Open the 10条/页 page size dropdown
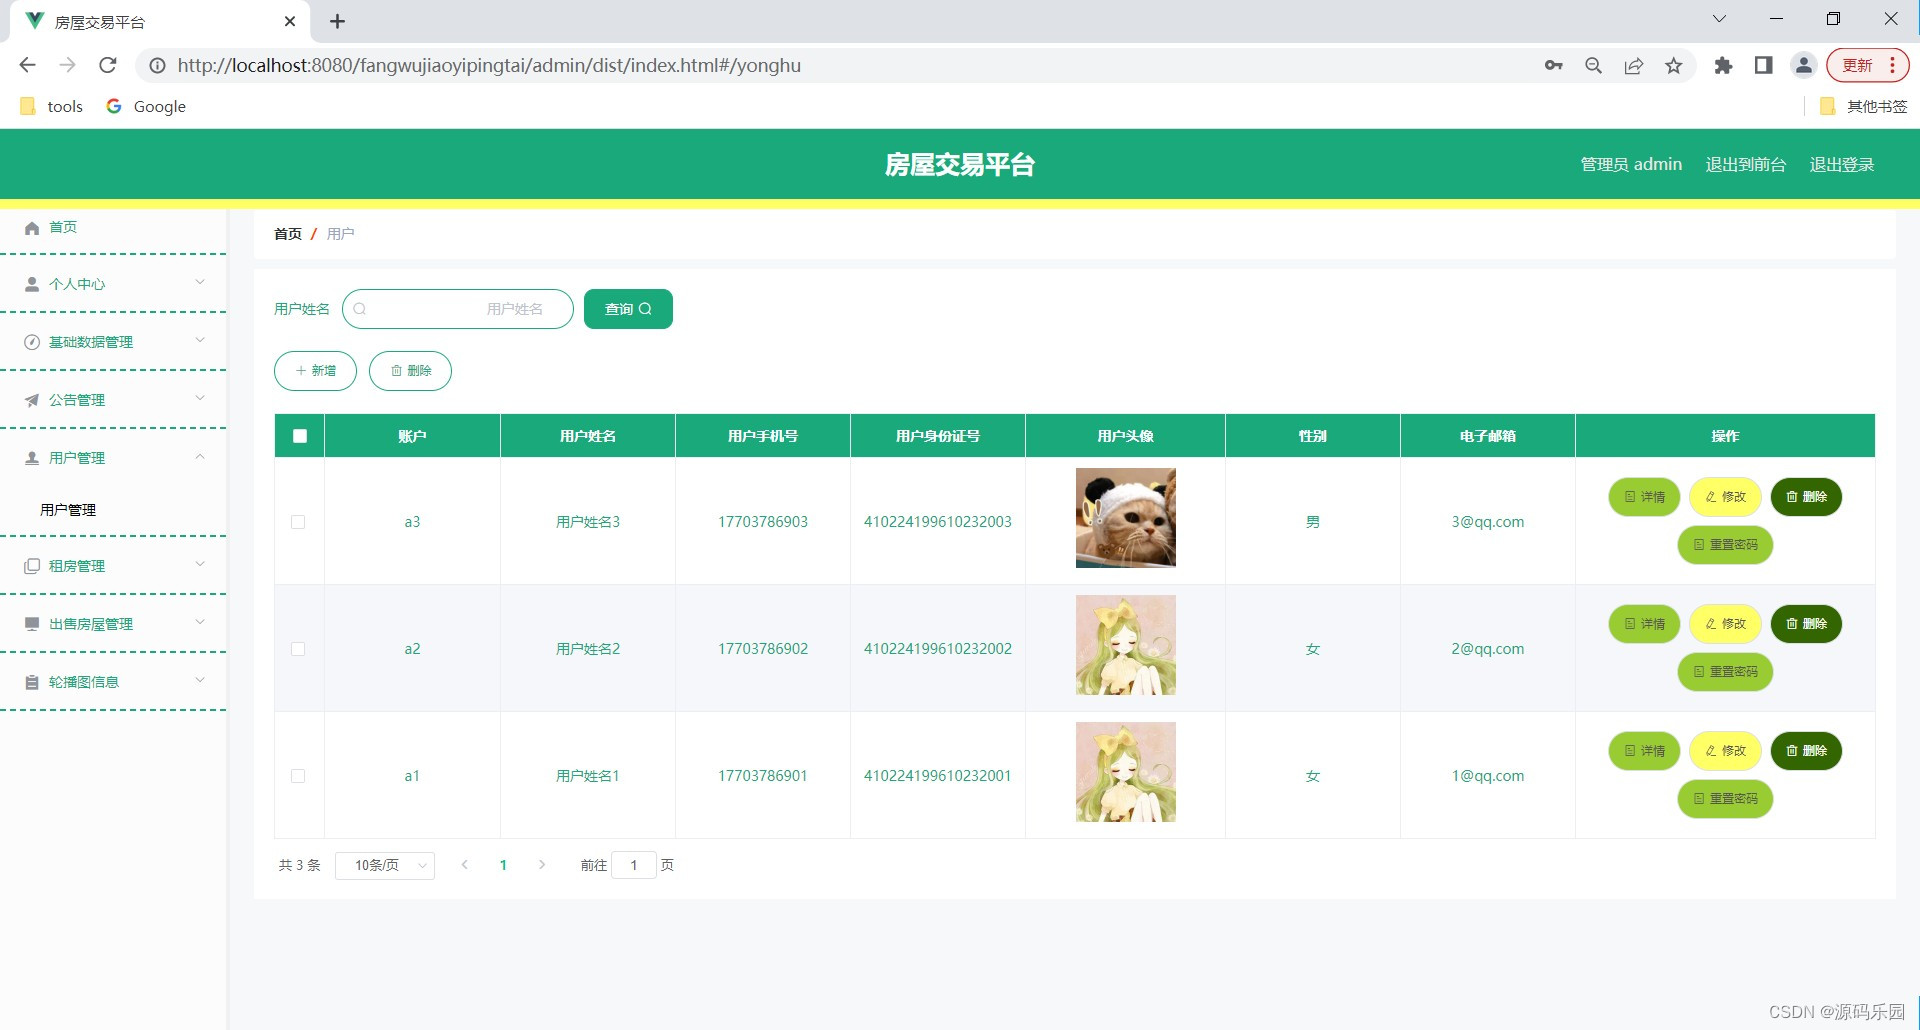This screenshot has height=1030, width=1920. pos(384,865)
